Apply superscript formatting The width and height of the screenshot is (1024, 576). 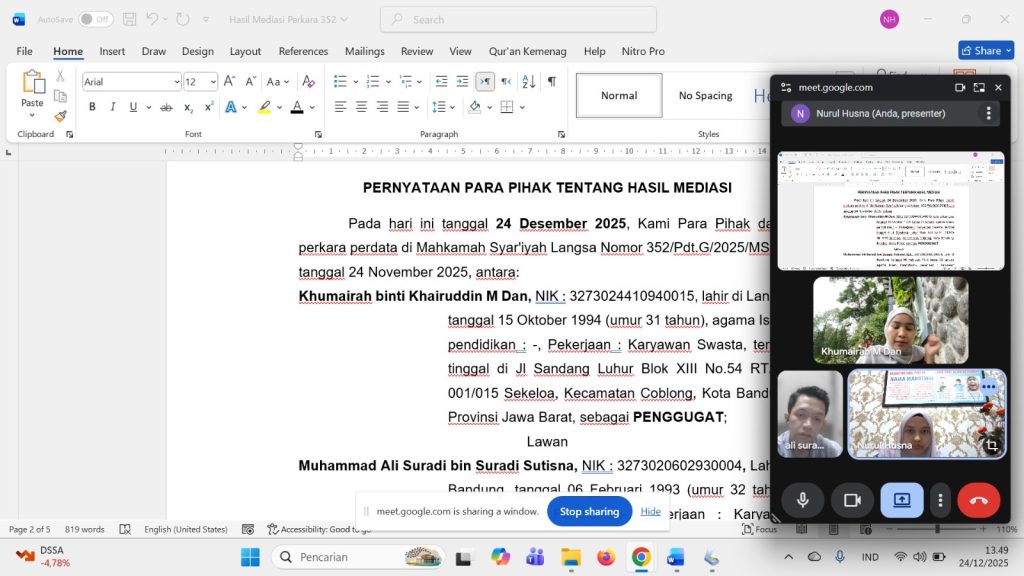[x=209, y=107]
